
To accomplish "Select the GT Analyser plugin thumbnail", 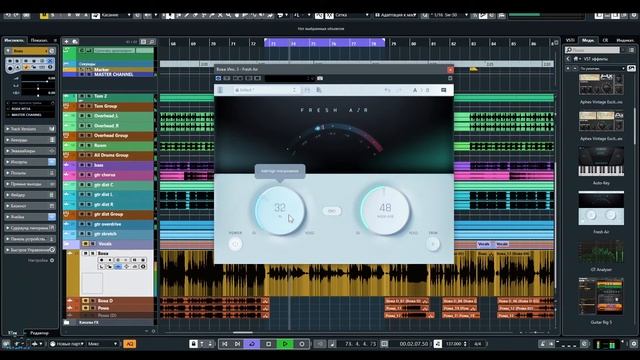I will coord(601,251).
